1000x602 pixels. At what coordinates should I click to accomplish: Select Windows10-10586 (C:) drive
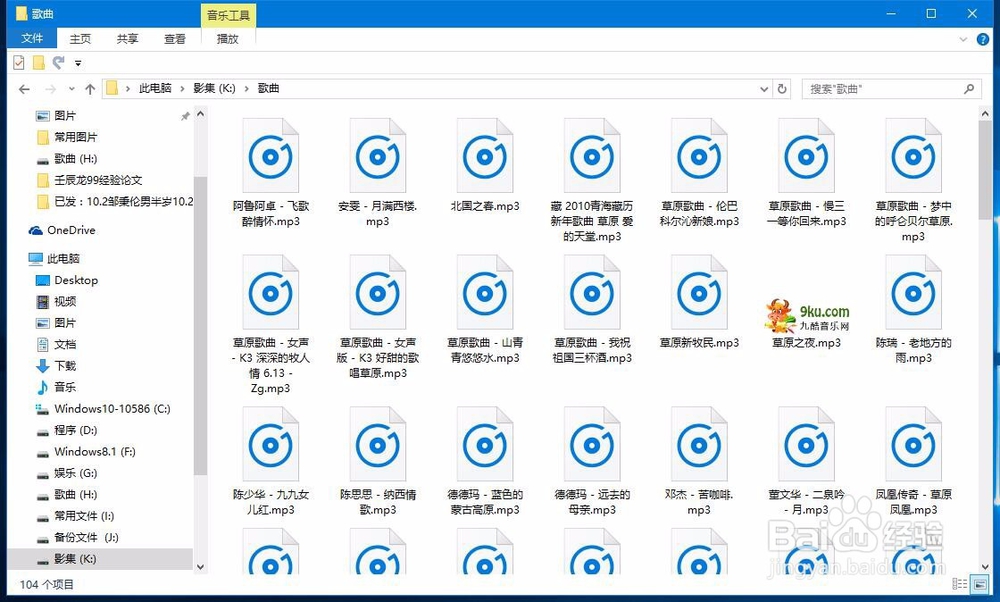coord(112,409)
